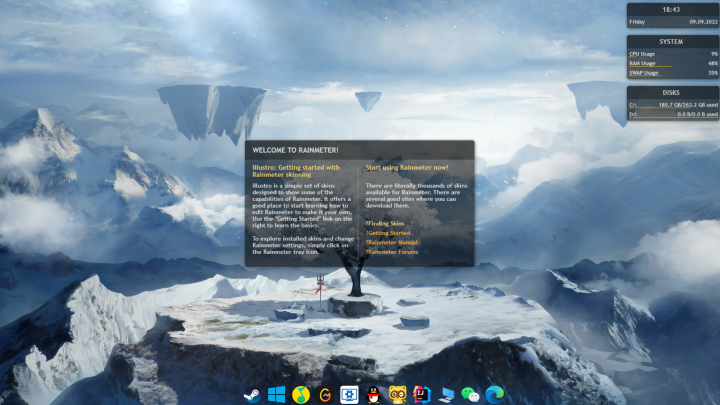
Task: Launch QQ penguin app from dock
Action: (374, 394)
